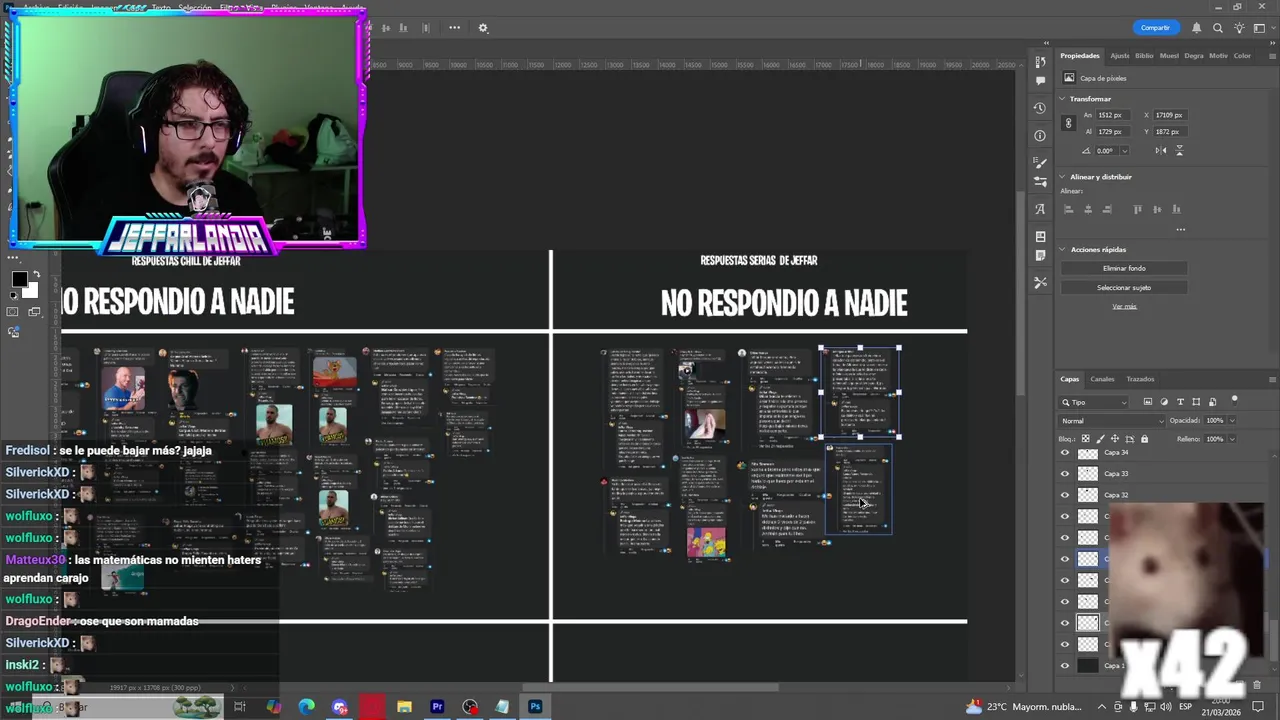Lock all with padlock icon

coord(1145,439)
